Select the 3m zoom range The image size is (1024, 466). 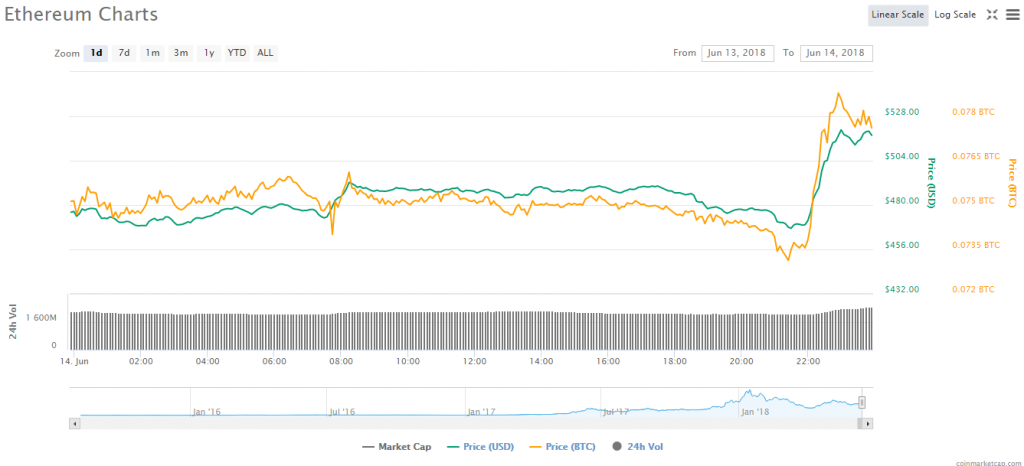tap(180, 54)
